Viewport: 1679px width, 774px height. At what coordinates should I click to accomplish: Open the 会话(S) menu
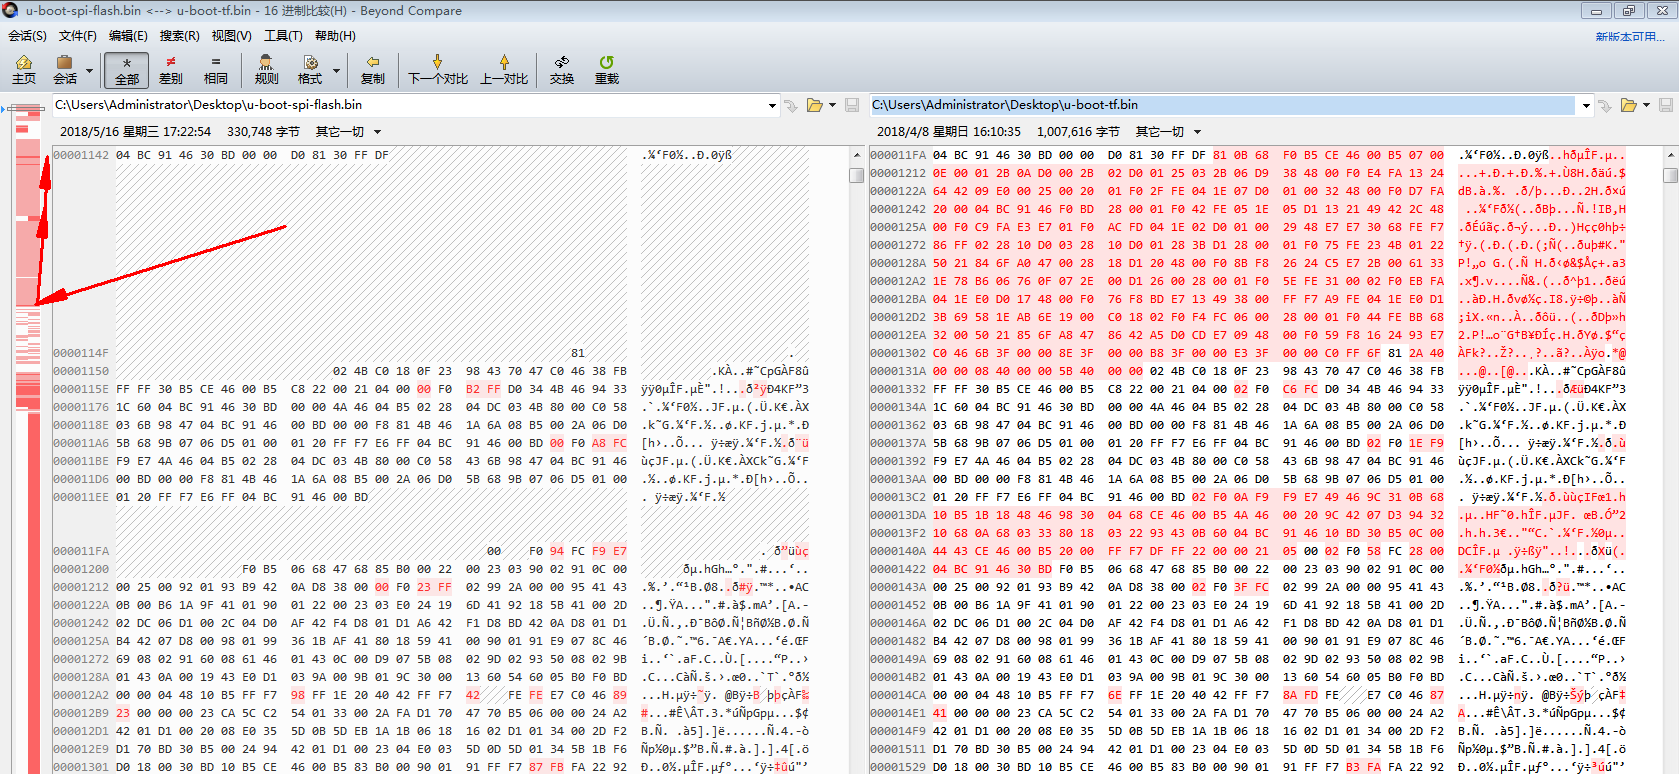pos(27,36)
